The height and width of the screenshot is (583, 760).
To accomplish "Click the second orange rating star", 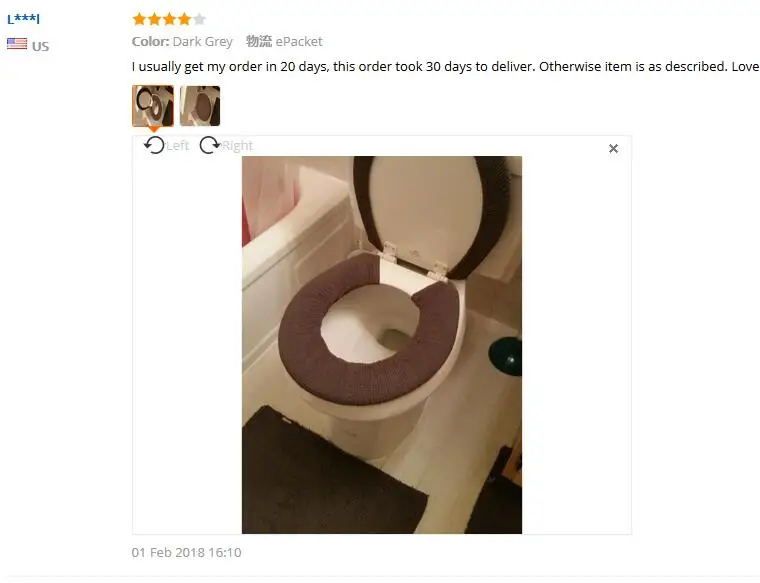I will [x=154, y=19].
